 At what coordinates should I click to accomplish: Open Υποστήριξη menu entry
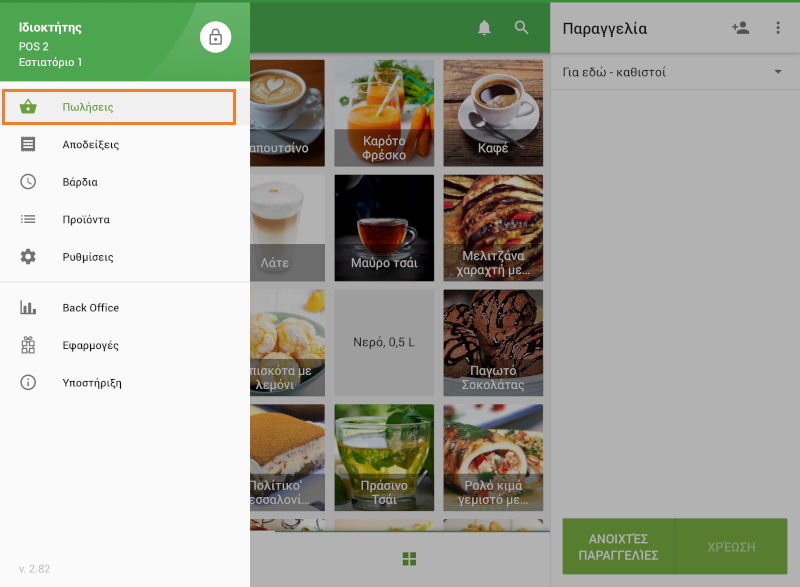click(92, 383)
